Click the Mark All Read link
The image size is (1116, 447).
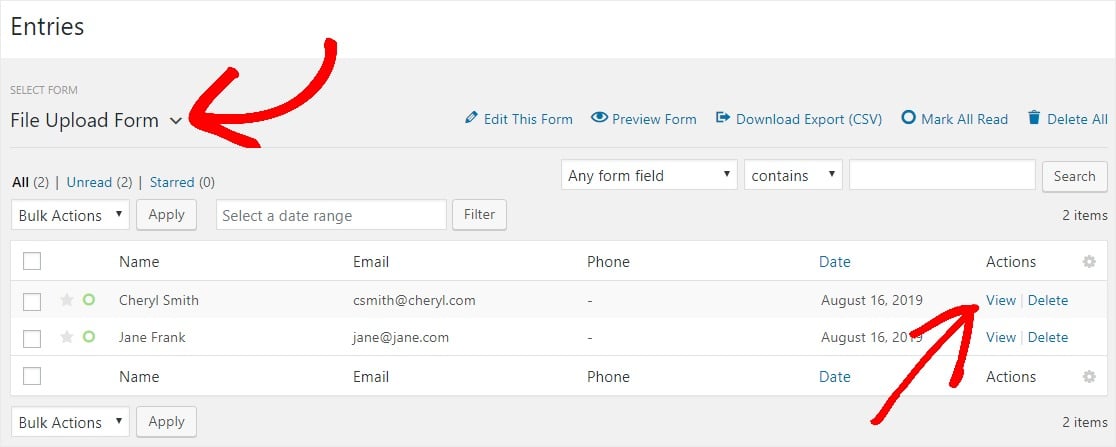pyautogui.click(x=964, y=119)
